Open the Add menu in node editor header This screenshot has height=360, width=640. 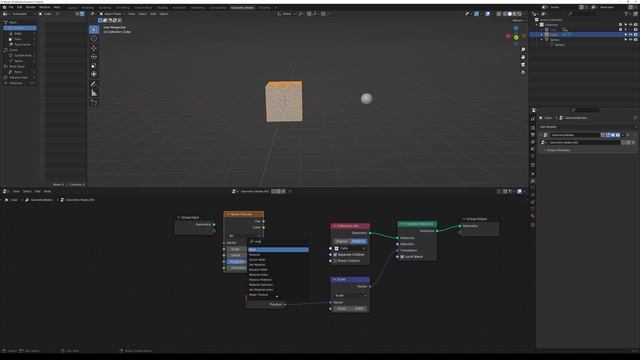pyautogui.click(x=38, y=191)
